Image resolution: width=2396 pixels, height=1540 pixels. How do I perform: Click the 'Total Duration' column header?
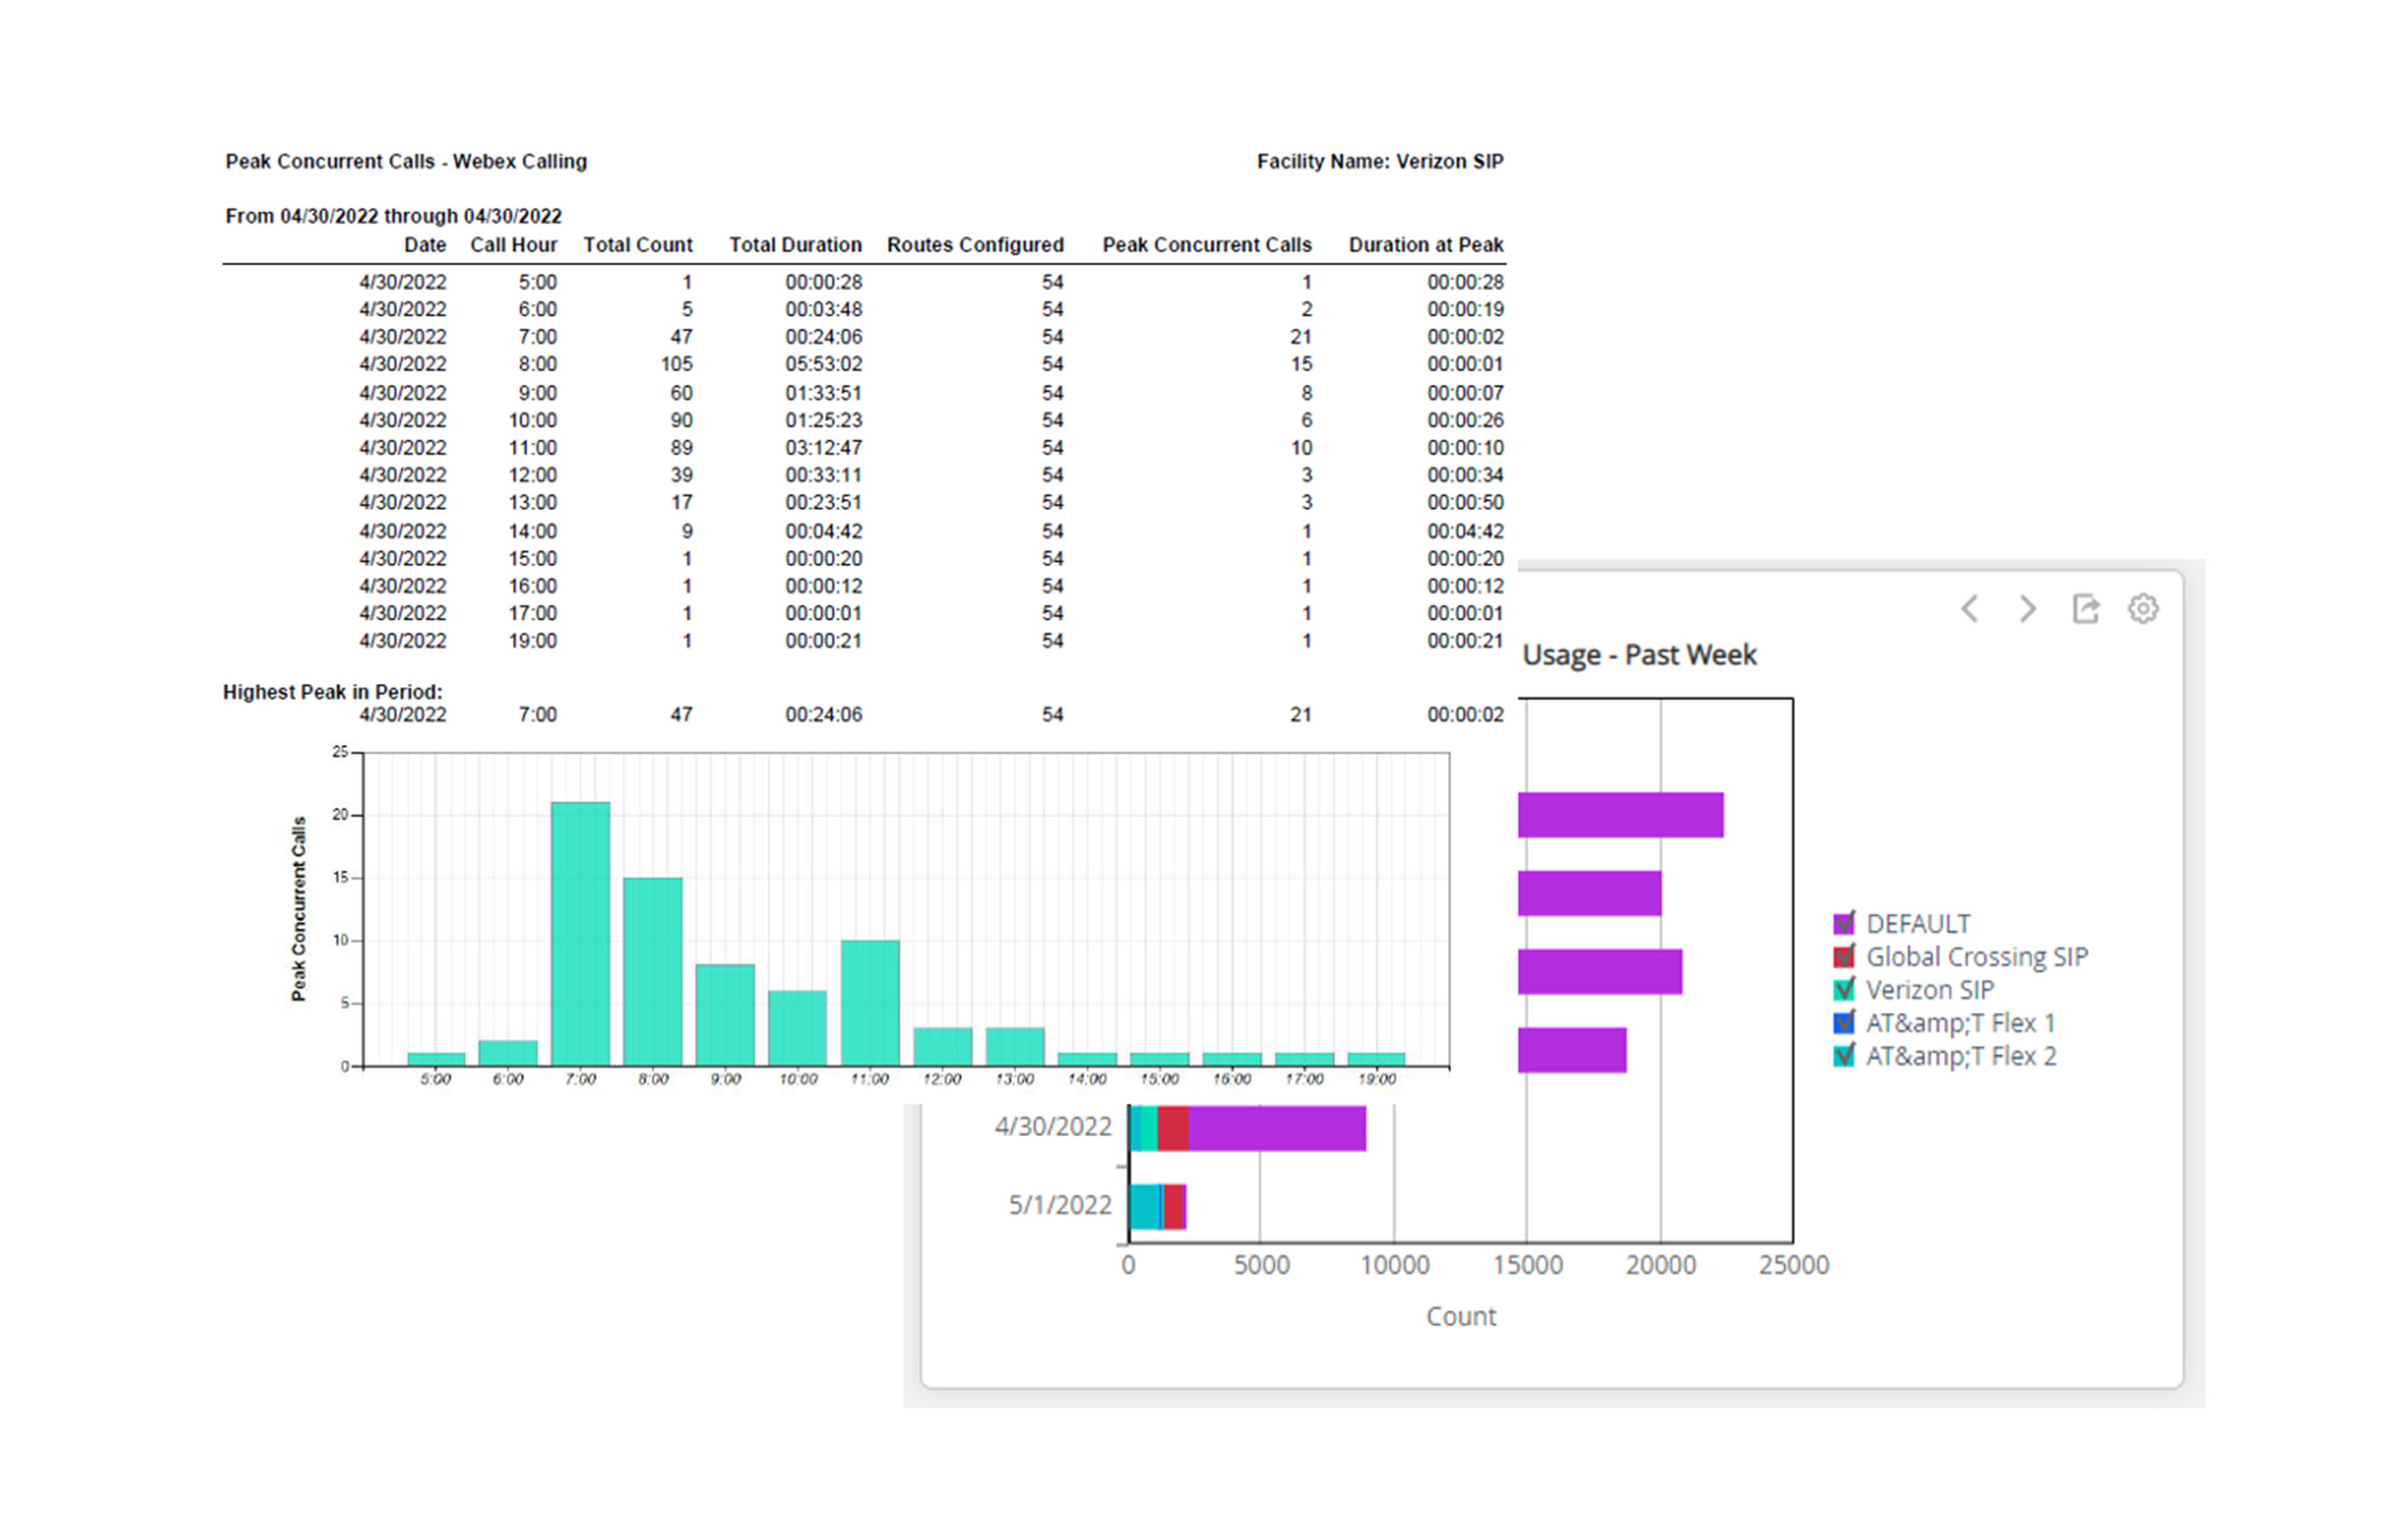pyautogui.click(x=795, y=245)
